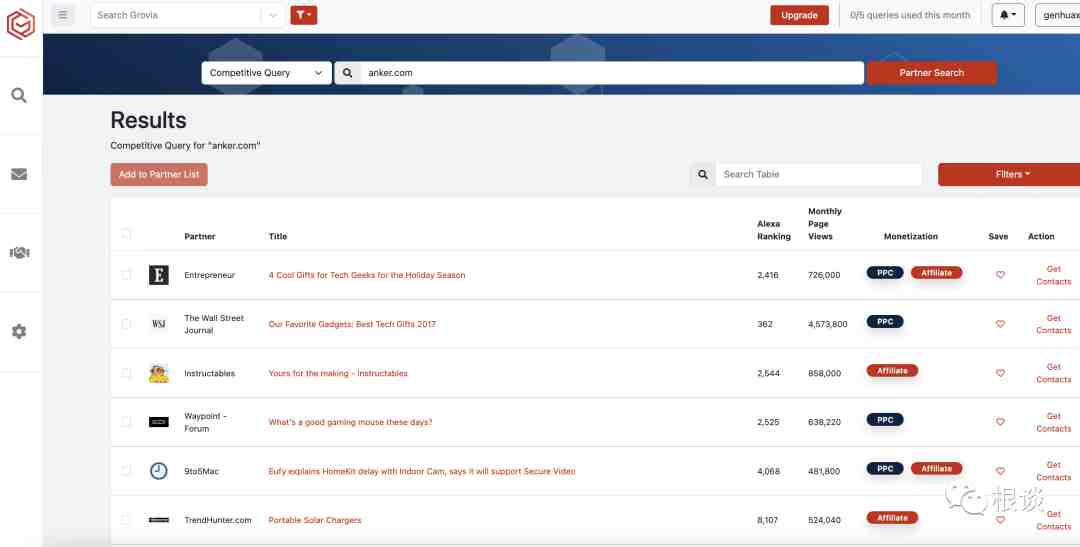Check the Entrepreneur row checkbox

(x=126, y=275)
